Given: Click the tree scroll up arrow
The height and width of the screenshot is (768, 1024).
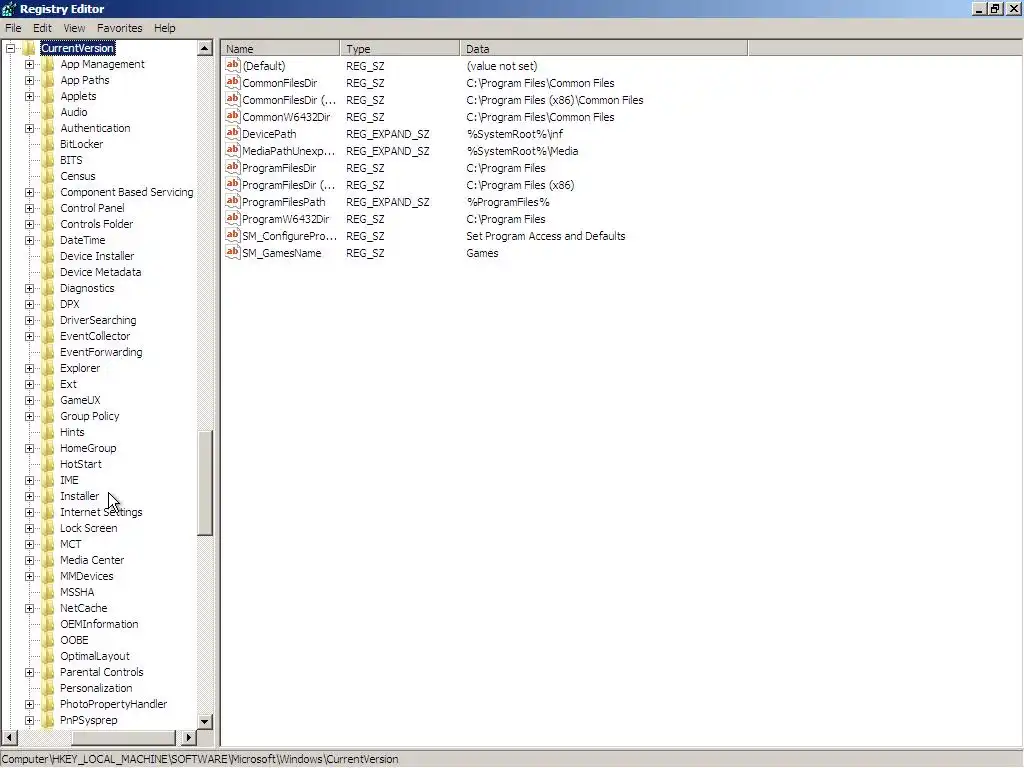Looking at the screenshot, I should click(204, 48).
